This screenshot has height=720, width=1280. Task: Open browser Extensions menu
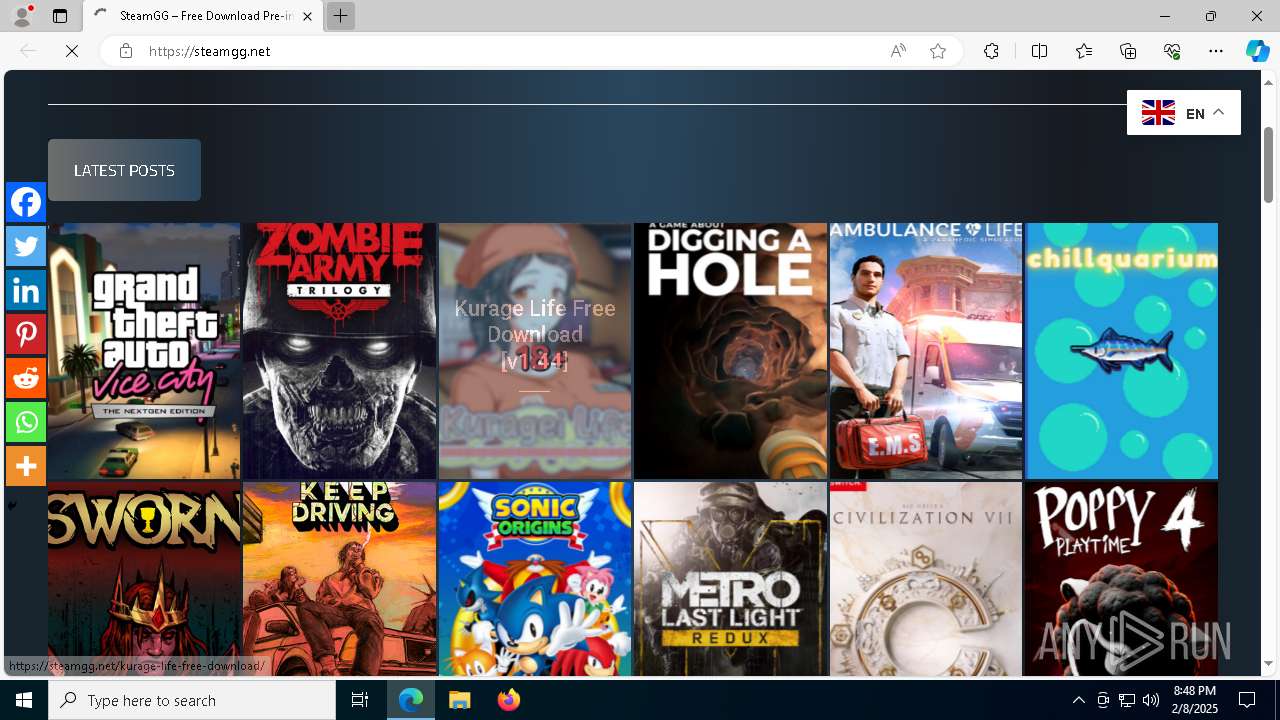click(x=991, y=51)
